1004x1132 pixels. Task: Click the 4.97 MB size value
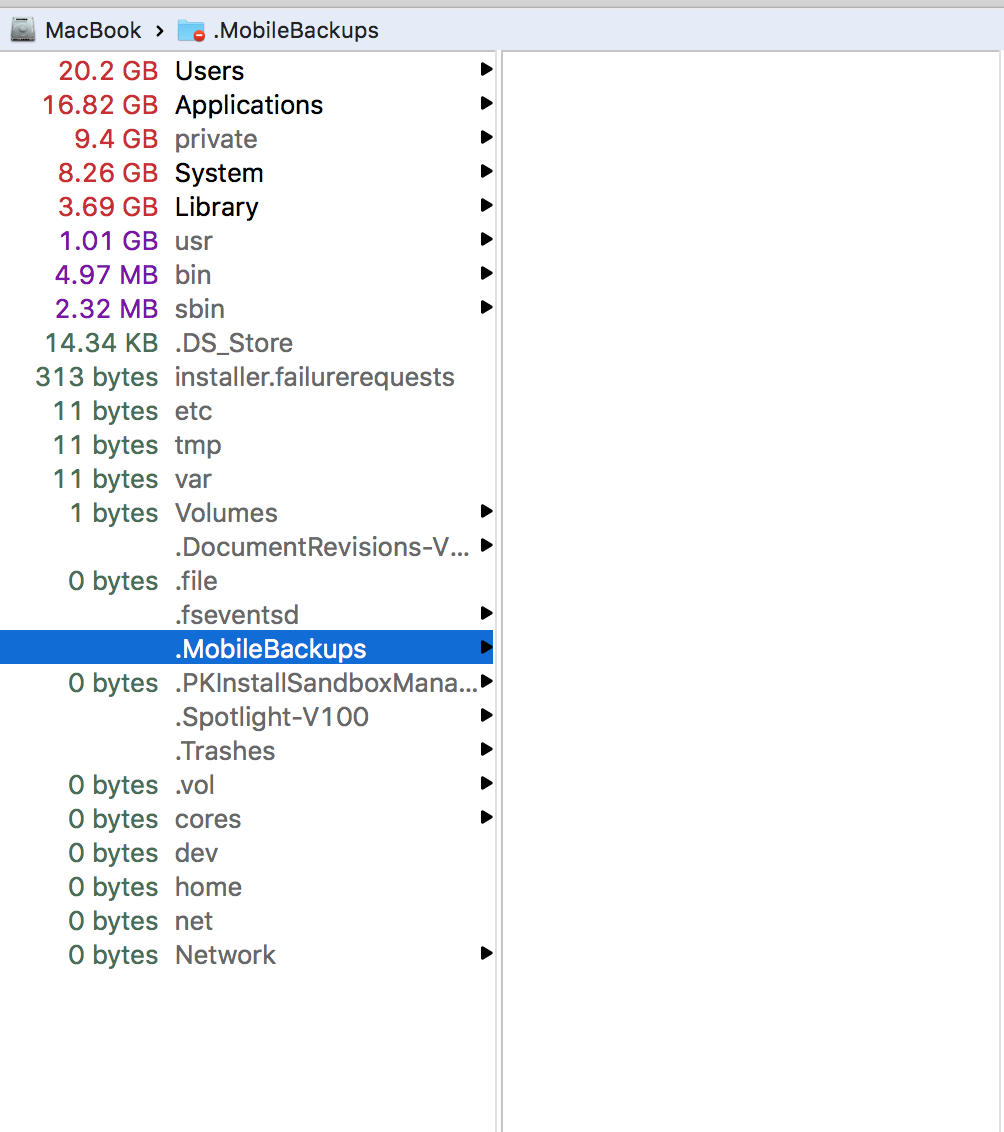[107, 274]
